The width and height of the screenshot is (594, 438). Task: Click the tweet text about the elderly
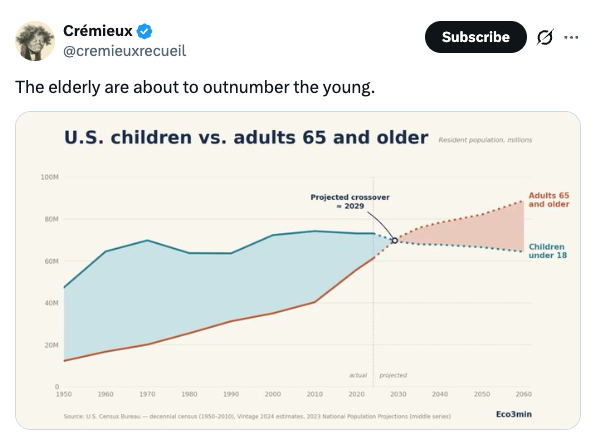point(195,87)
